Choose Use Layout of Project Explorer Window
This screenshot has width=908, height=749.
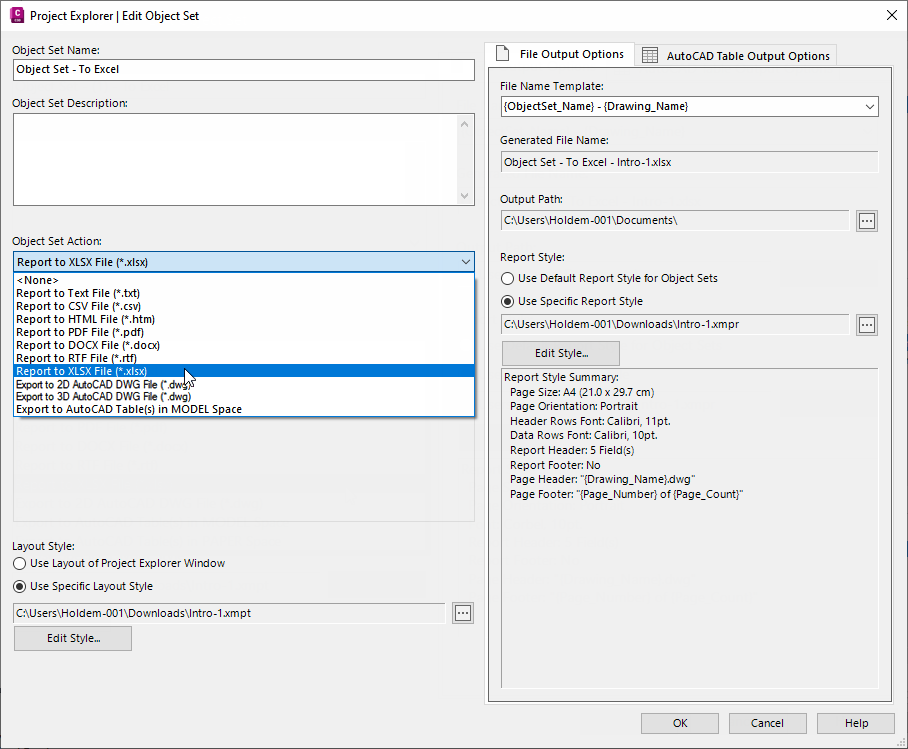pyautogui.click(x=20, y=564)
